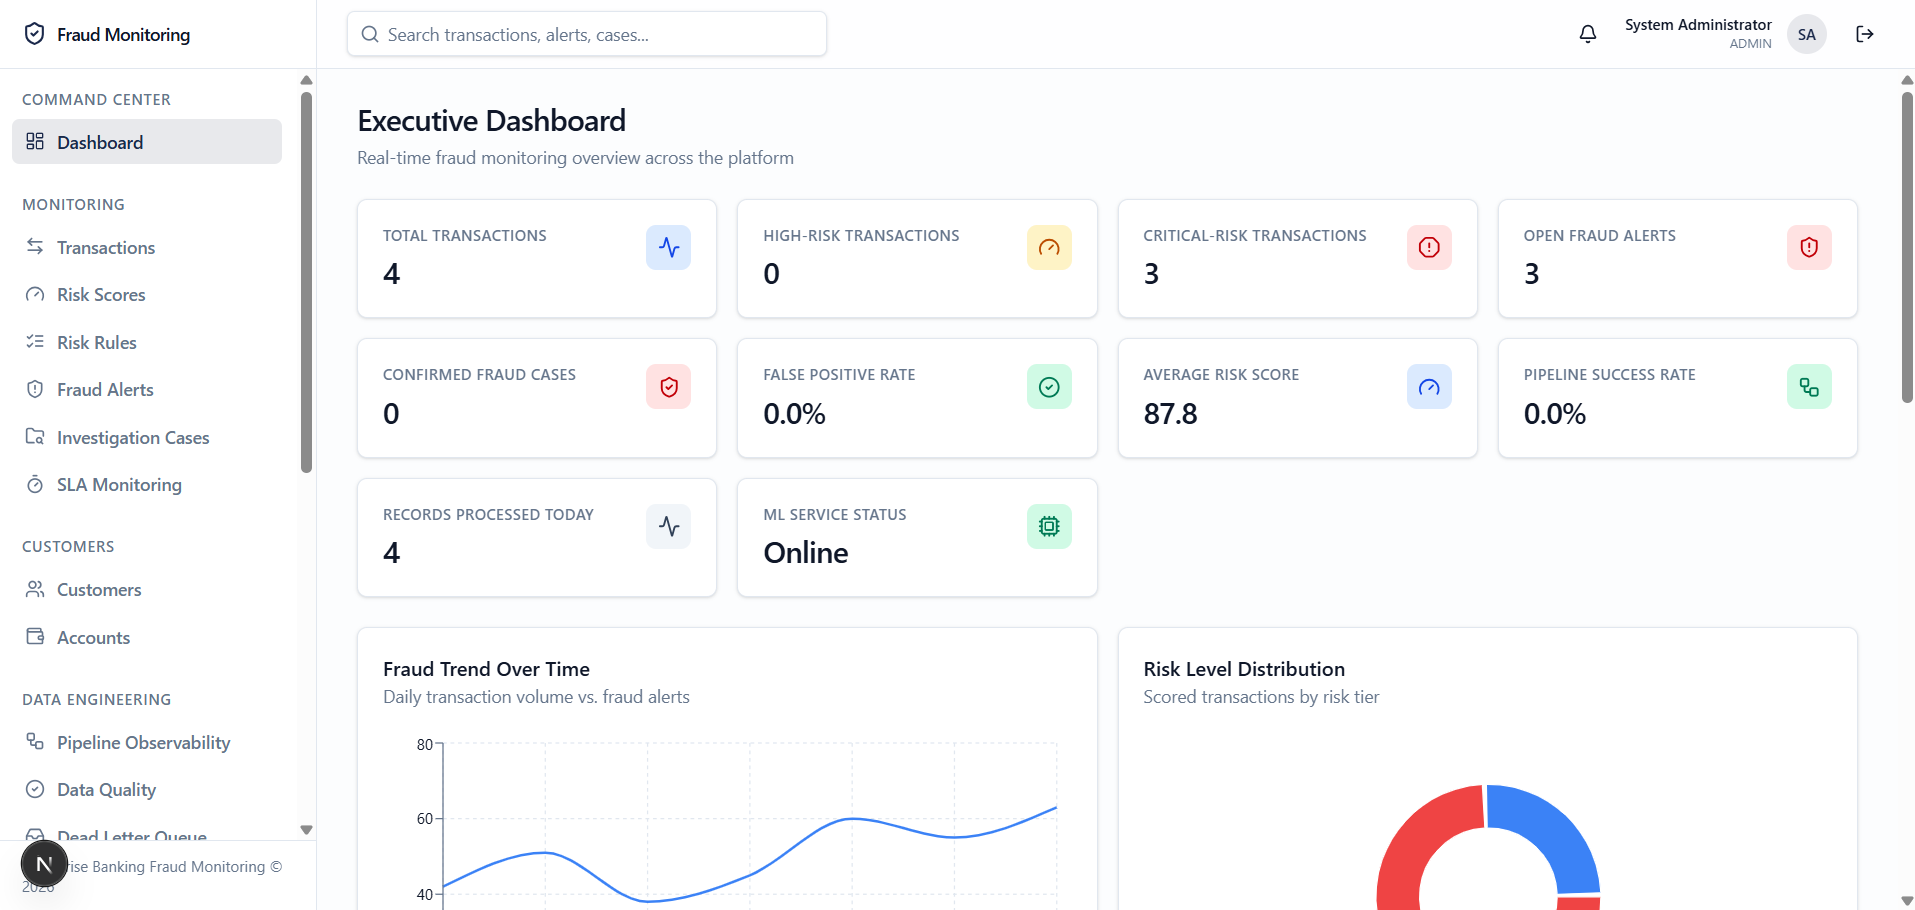This screenshot has height=910, width=1915.
Task: Go to Customers list
Action: tap(147, 590)
